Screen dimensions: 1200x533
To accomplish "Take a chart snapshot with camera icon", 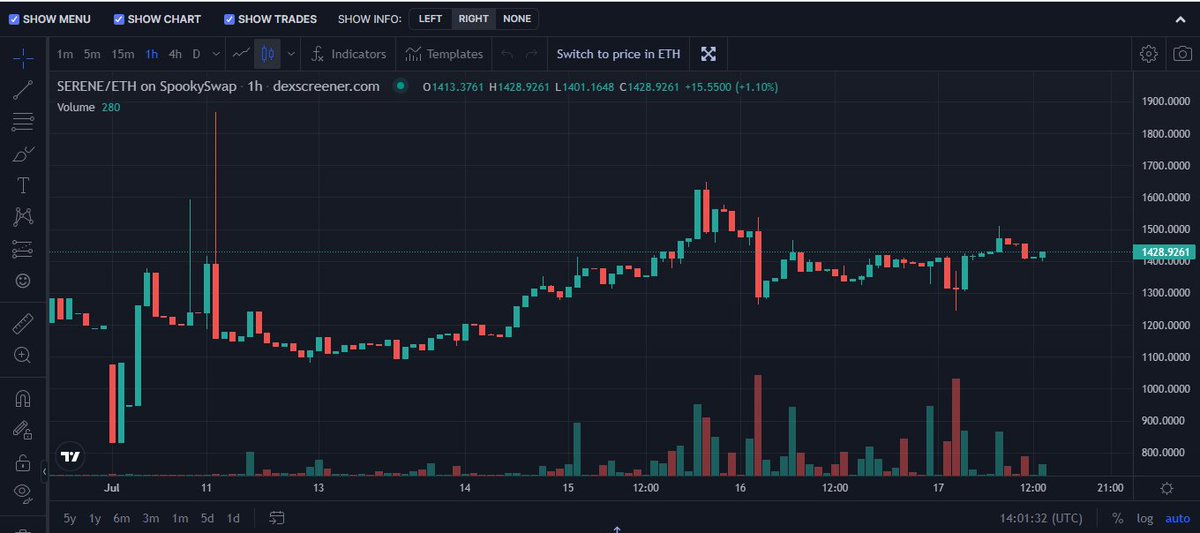I will [1181, 54].
